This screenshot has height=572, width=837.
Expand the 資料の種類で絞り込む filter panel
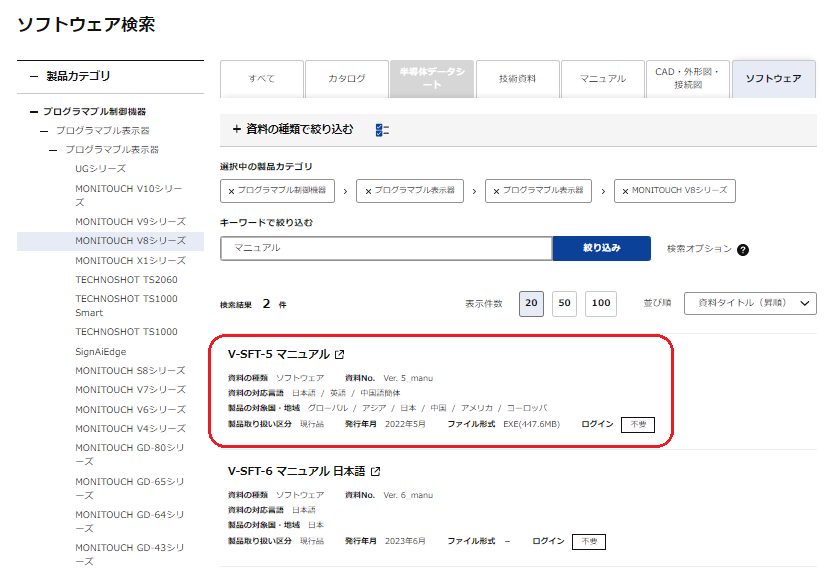(x=237, y=129)
